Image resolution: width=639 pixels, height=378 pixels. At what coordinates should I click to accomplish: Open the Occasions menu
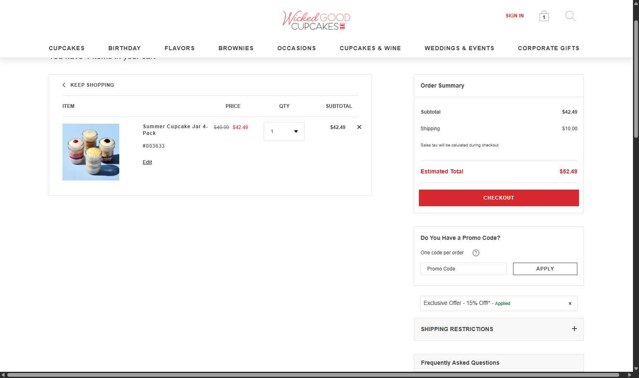(x=297, y=48)
